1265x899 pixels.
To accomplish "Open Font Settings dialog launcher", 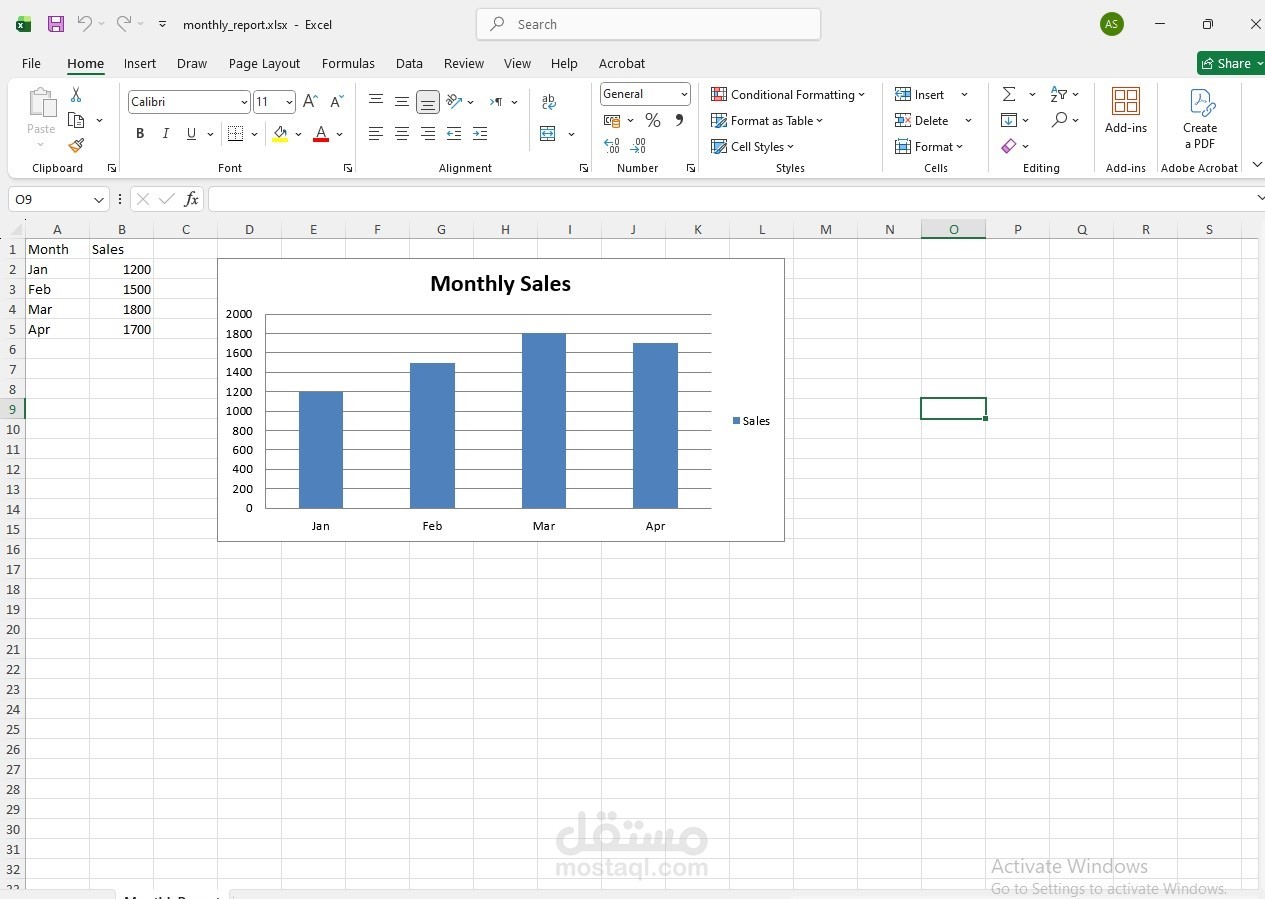I will tap(347, 168).
